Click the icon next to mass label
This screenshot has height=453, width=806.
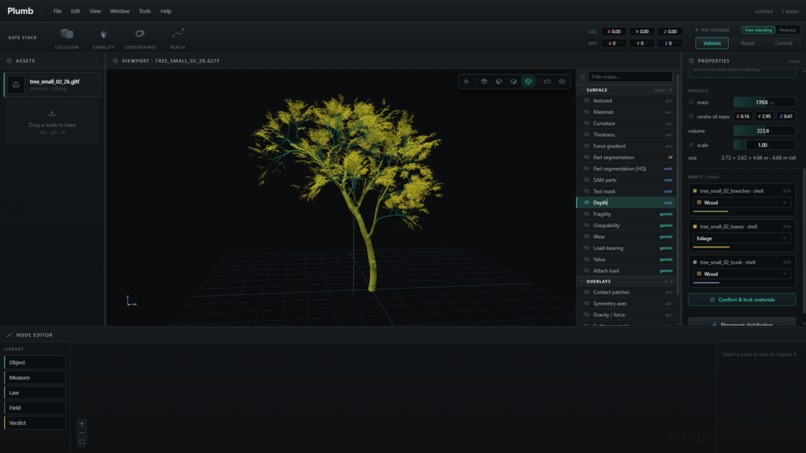pos(691,102)
